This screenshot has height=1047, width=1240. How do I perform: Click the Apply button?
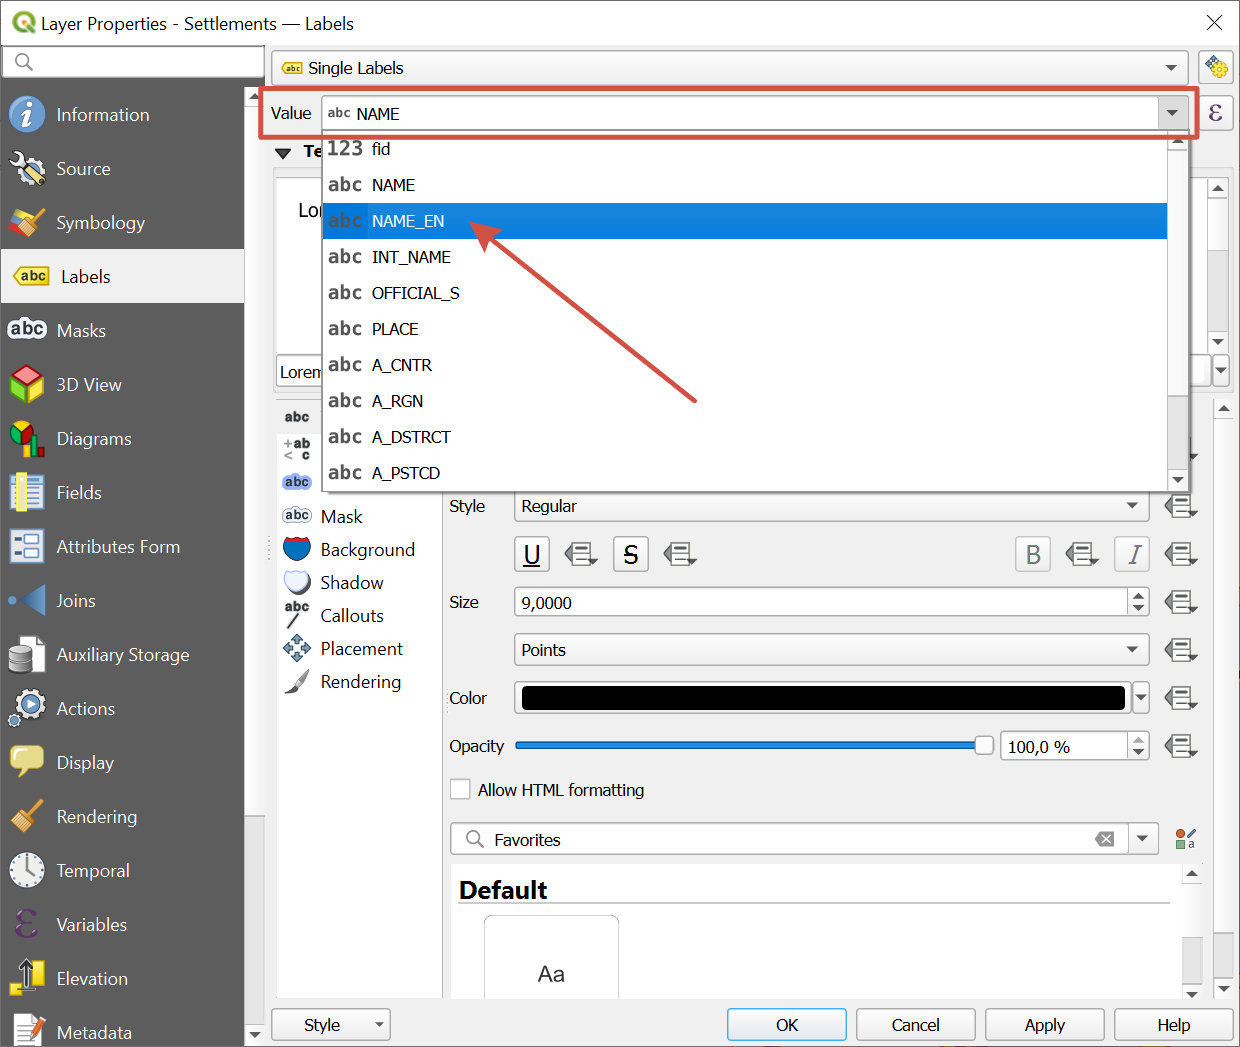(x=1044, y=1024)
